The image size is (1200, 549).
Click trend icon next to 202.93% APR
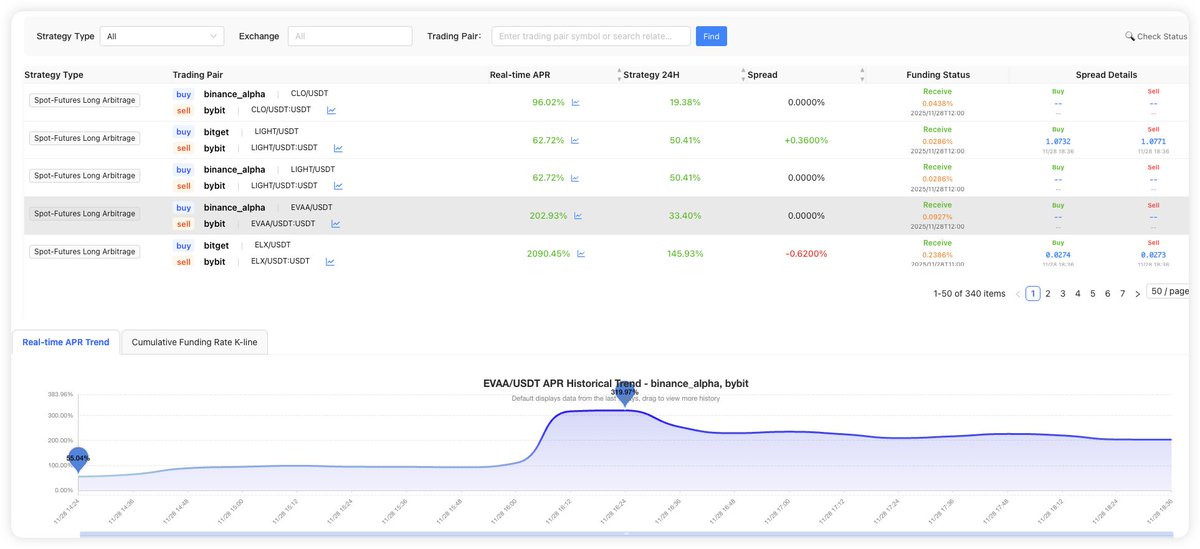click(x=578, y=216)
